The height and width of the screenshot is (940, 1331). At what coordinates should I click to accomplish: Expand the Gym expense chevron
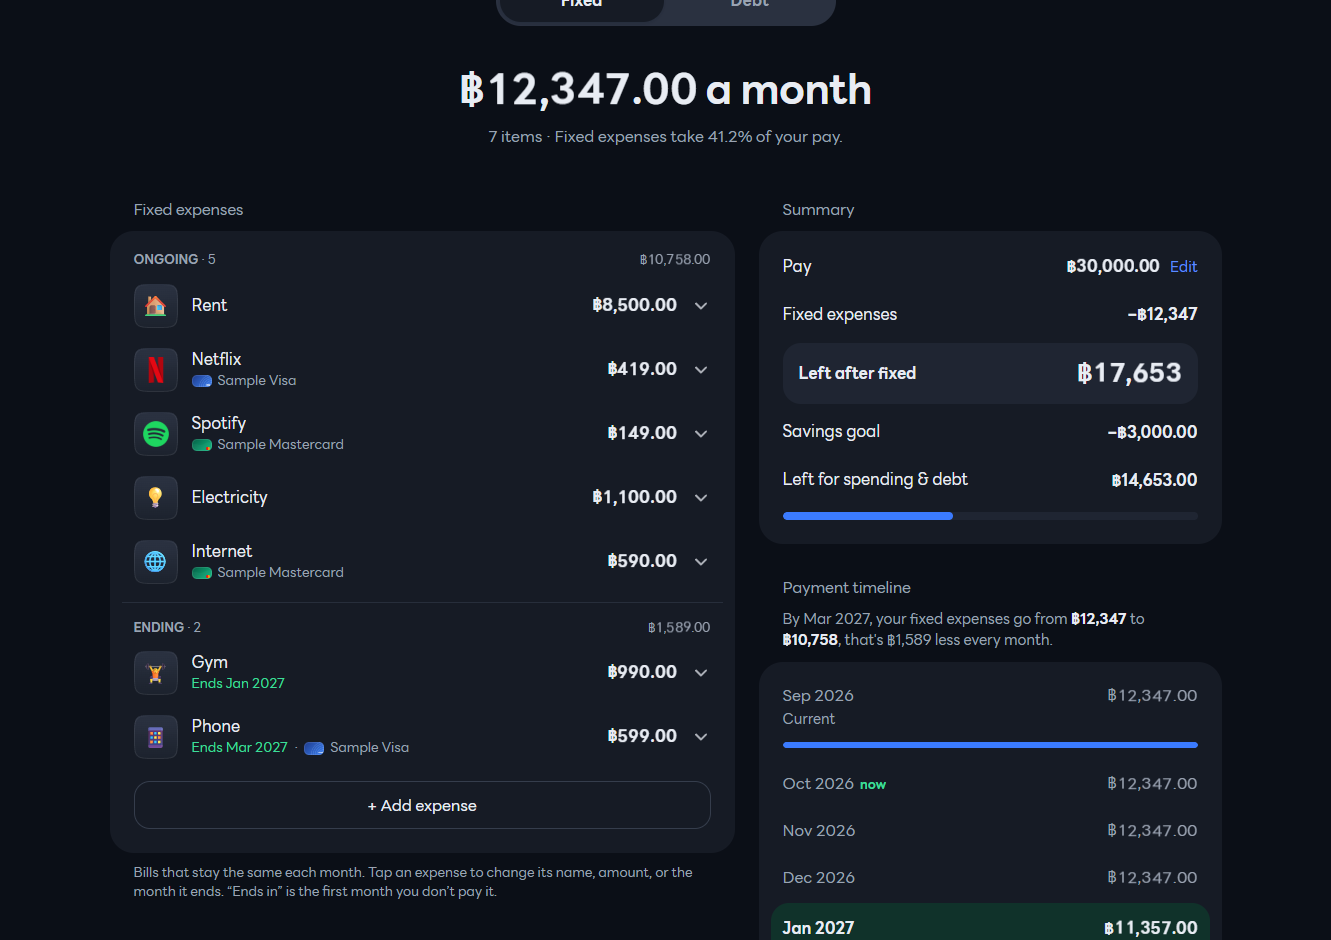point(701,673)
